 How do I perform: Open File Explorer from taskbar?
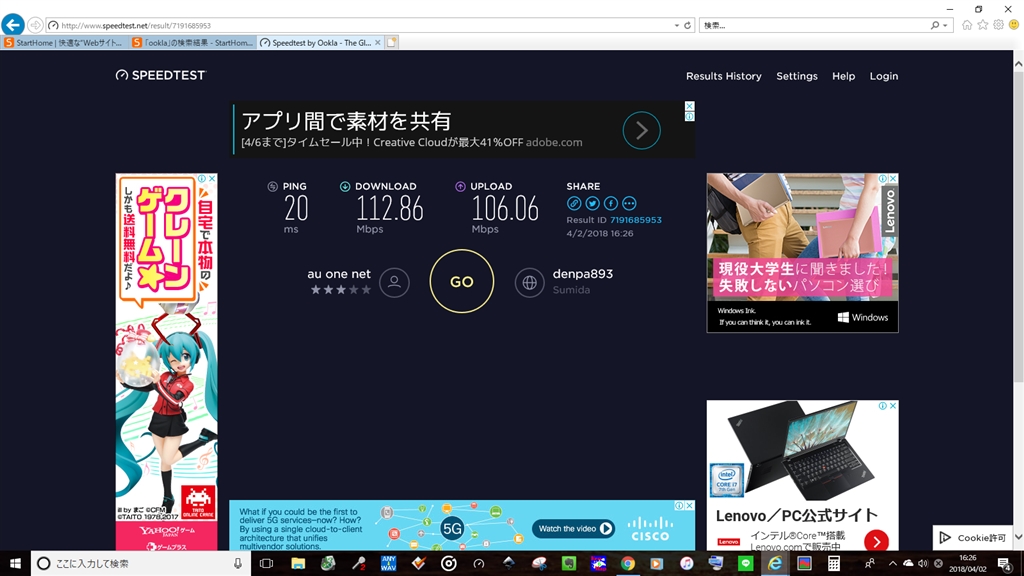coord(298,563)
